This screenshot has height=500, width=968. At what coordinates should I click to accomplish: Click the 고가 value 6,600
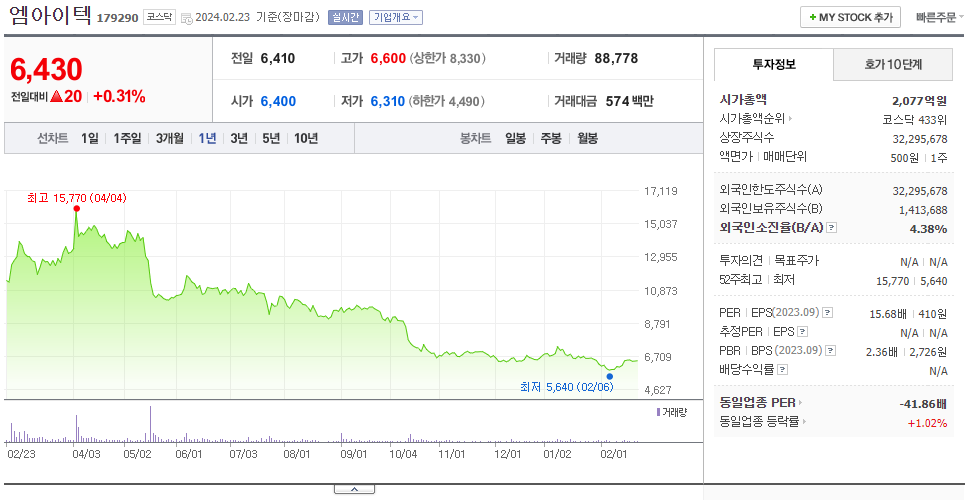point(388,59)
